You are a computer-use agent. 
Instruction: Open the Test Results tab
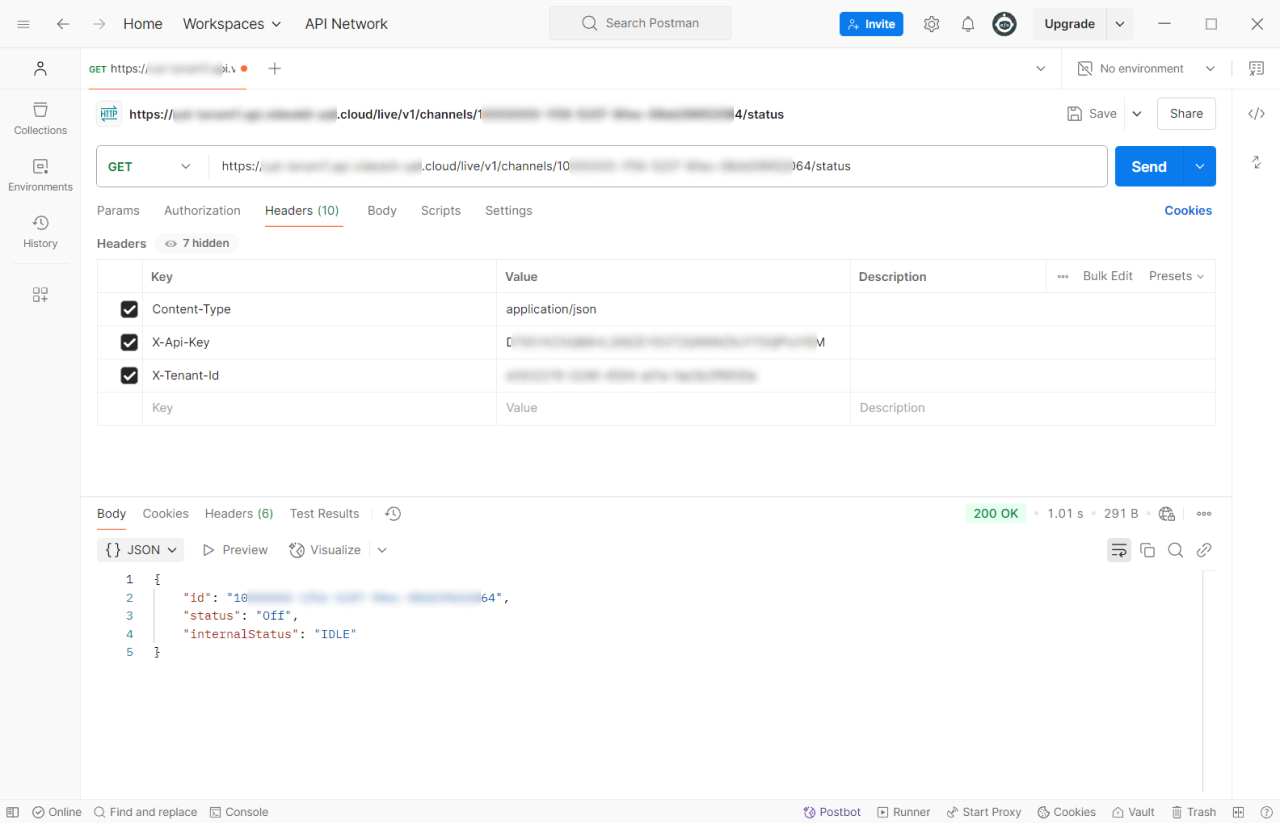[x=324, y=514]
